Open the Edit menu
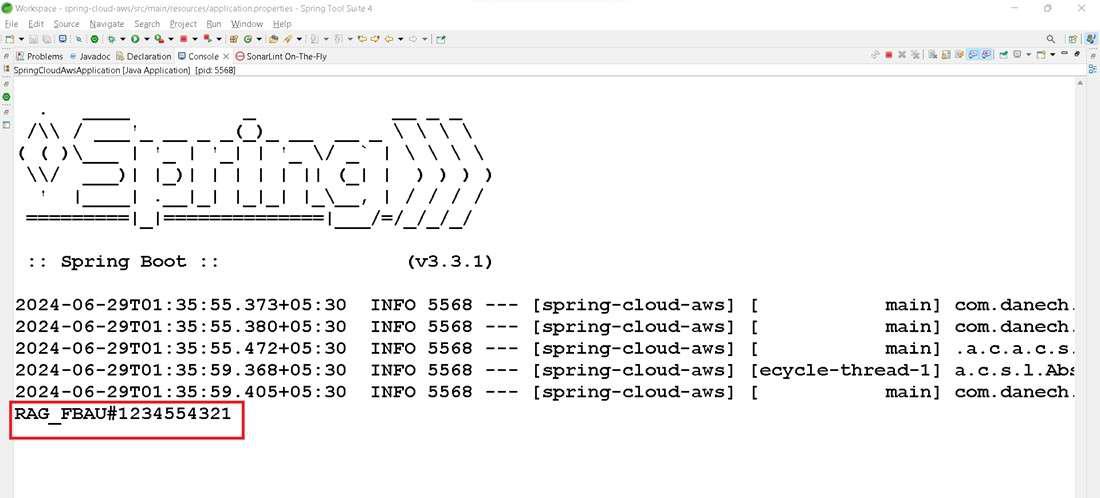Viewport: 1100px width, 498px height. click(x=36, y=24)
